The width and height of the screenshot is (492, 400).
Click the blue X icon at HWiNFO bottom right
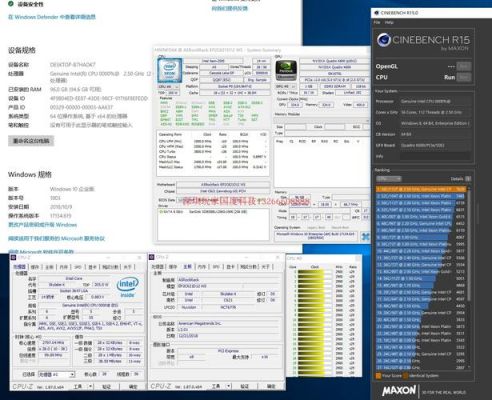(366, 237)
